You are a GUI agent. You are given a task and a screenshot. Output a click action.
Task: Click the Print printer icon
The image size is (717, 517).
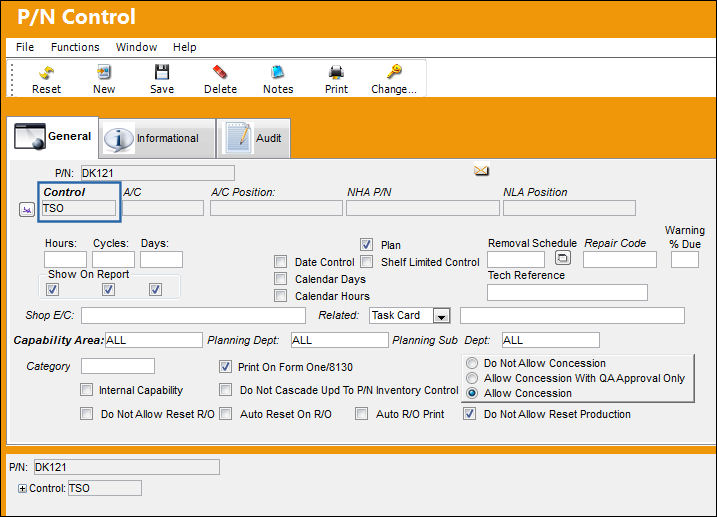336,72
